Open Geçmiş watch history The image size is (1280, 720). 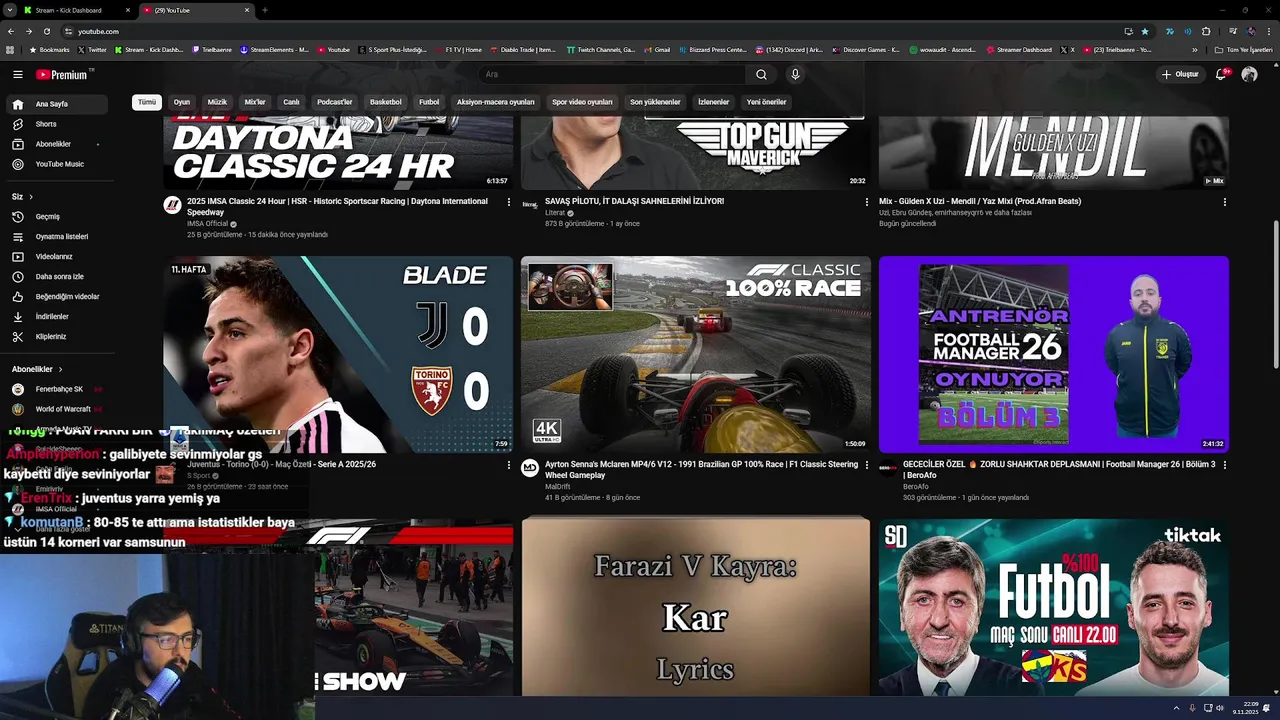pyautogui.click(x=48, y=217)
